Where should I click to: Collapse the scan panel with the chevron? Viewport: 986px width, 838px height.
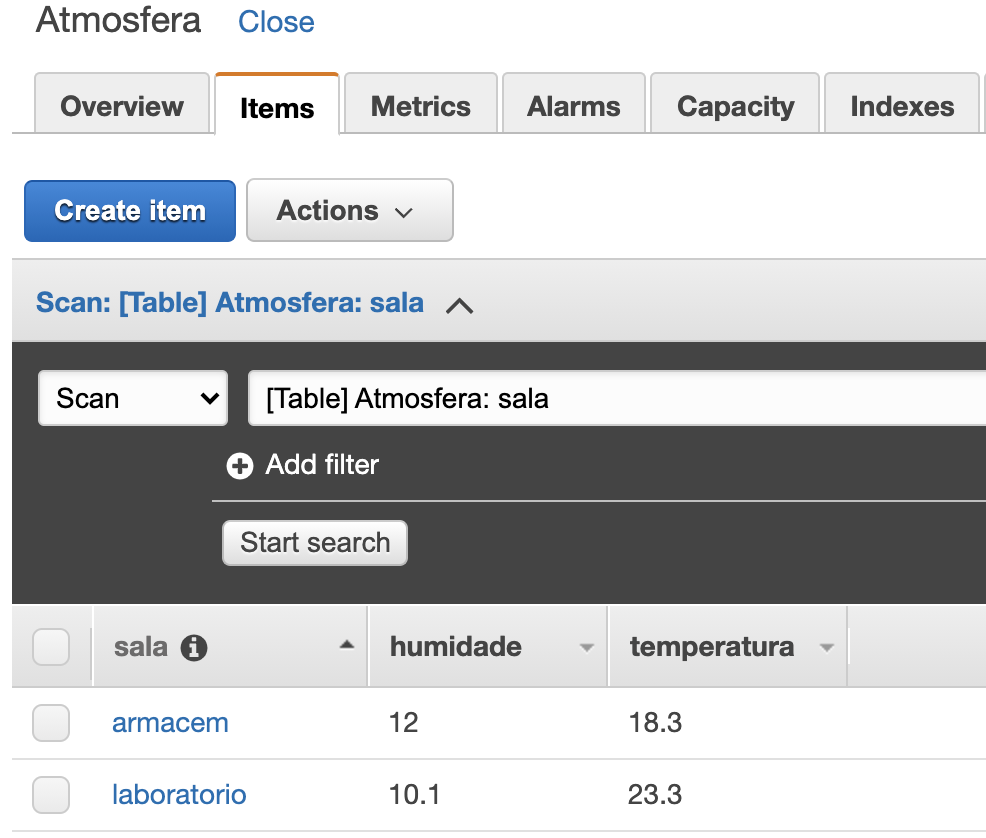point(459,306)
